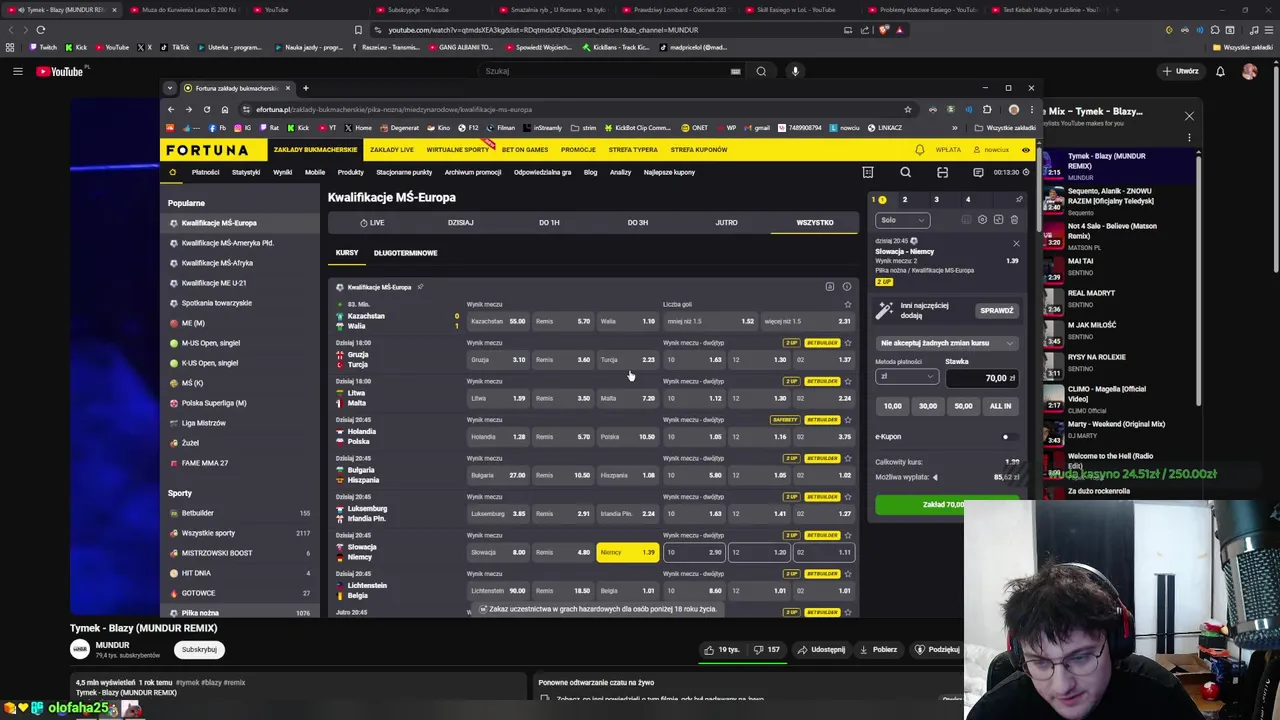Image resolution: width=1280 pixels, height=720 pixels.
Task: Open the bet slip ticket icon in Fortuna header
Action: pos(868,172)
